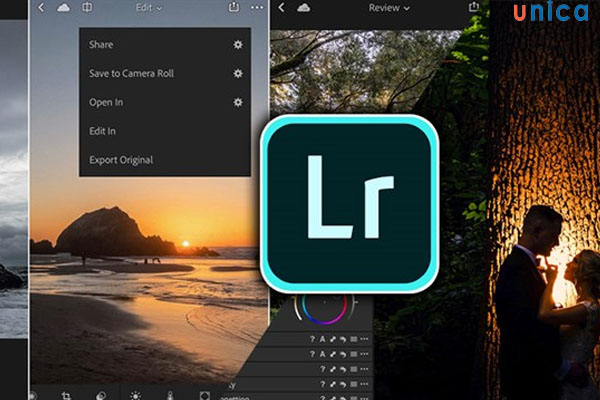Go back using the Edit screen arrow
Screen dimensions: 600x400
[41, 7]
